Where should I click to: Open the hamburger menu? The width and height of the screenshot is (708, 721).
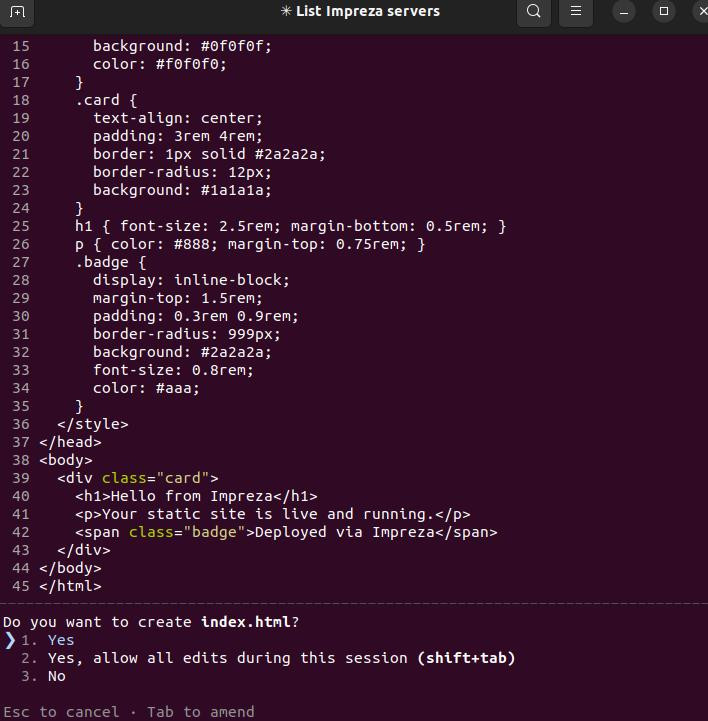(x=576, y=11)
